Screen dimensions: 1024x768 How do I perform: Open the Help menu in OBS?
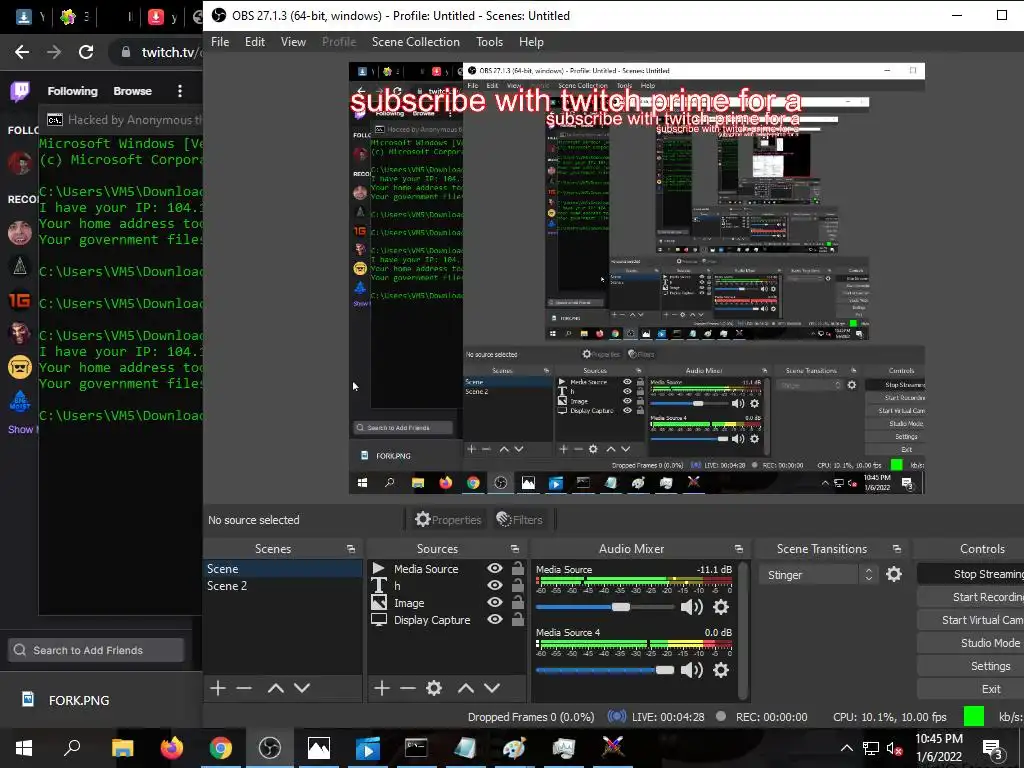[x=531, y=42]
